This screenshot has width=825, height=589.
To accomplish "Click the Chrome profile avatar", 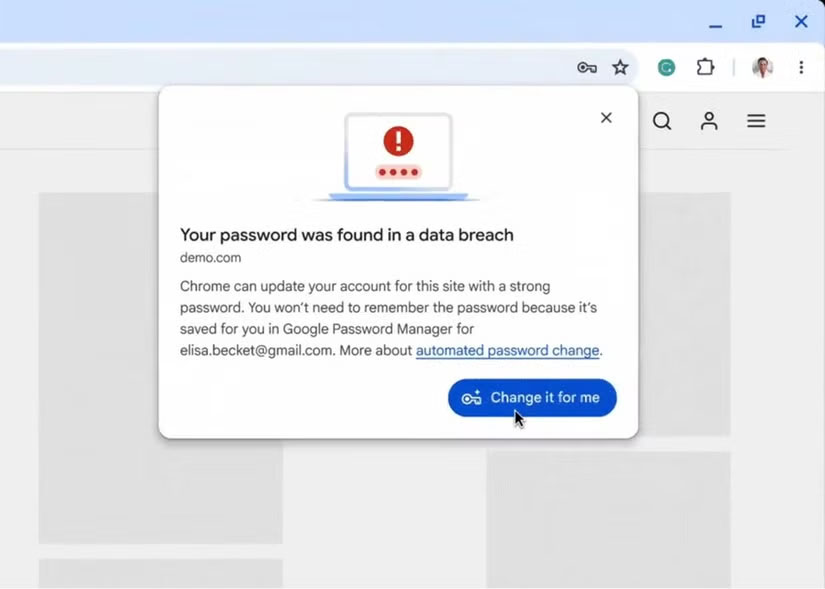I will pos(762,67).
